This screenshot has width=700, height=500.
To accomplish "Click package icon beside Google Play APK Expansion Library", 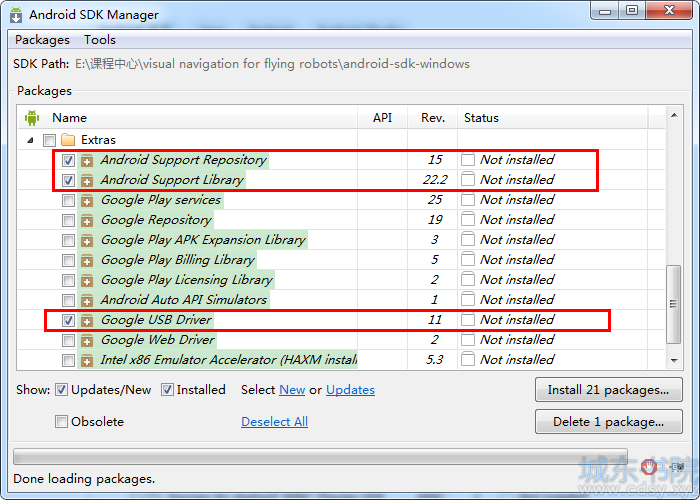I will tap(87, 241).
